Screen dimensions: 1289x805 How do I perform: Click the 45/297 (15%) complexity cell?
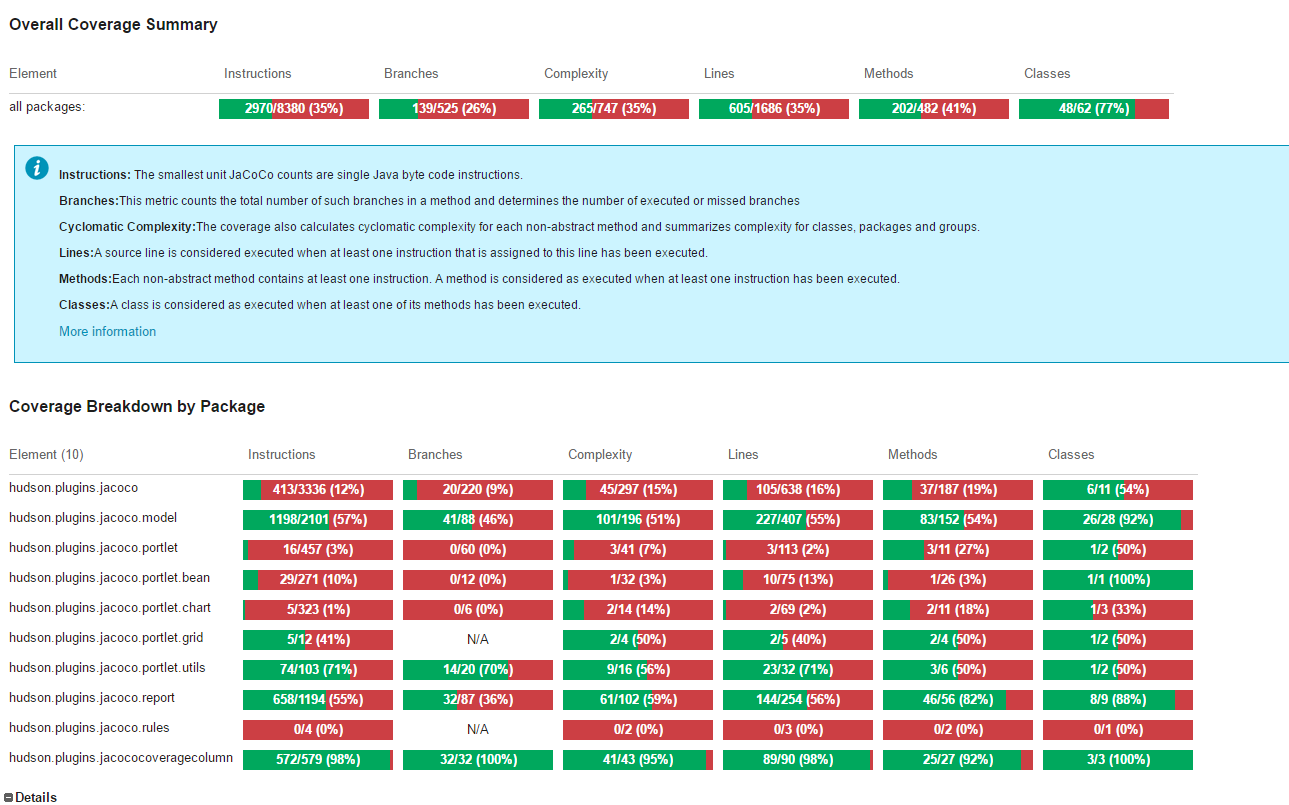[x=638, y=490]
